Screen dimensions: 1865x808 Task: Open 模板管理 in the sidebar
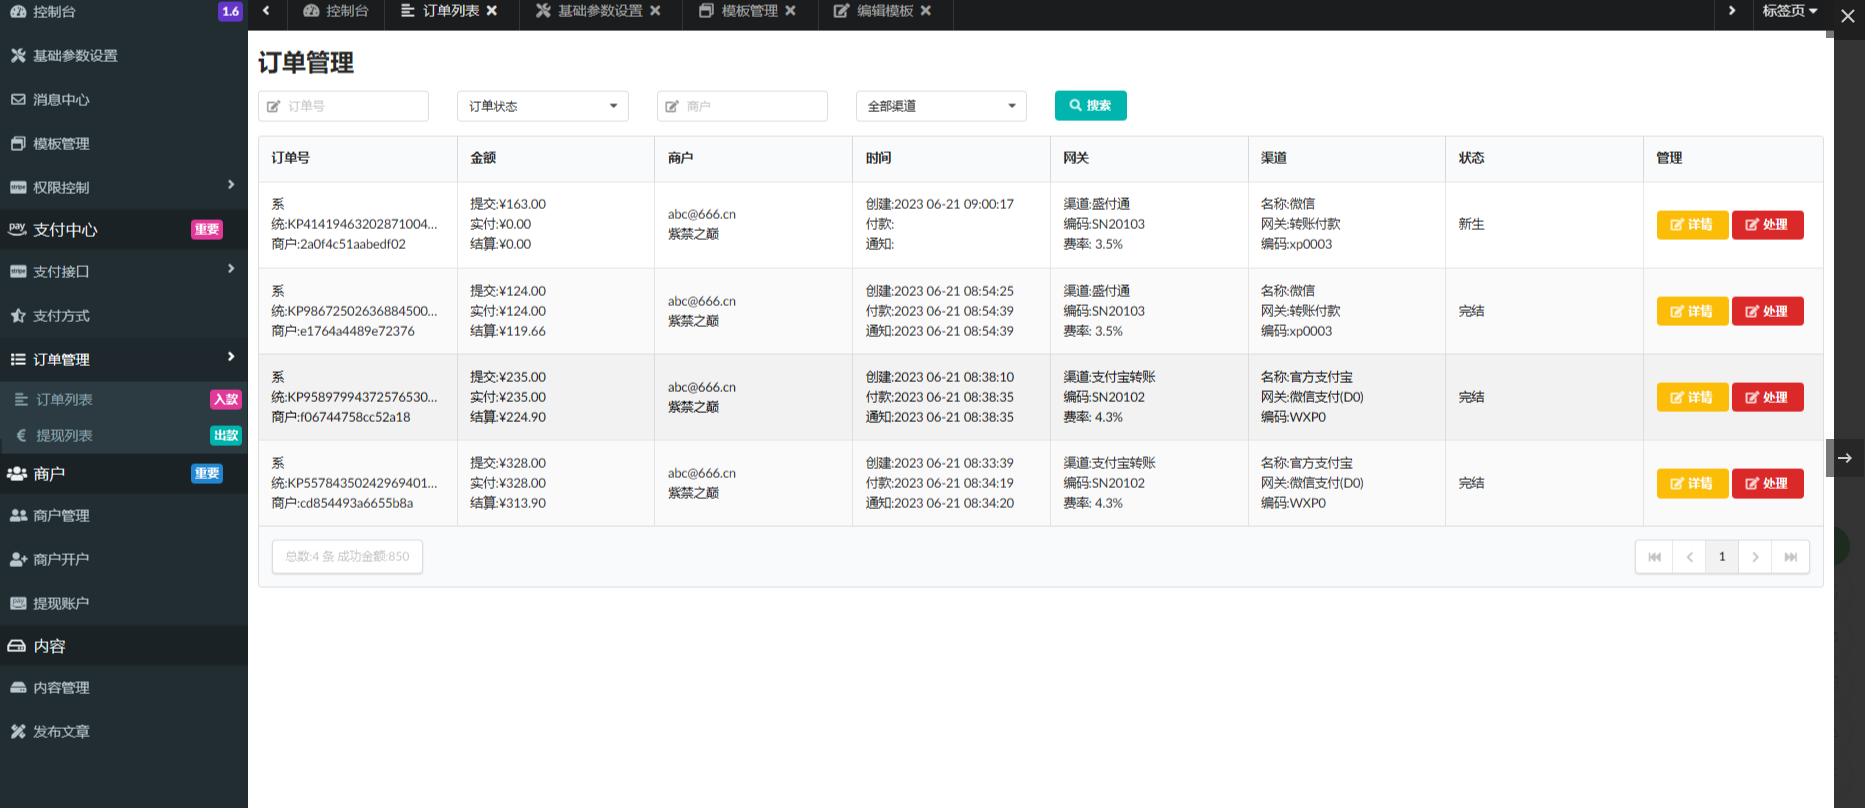pos(124,144)
